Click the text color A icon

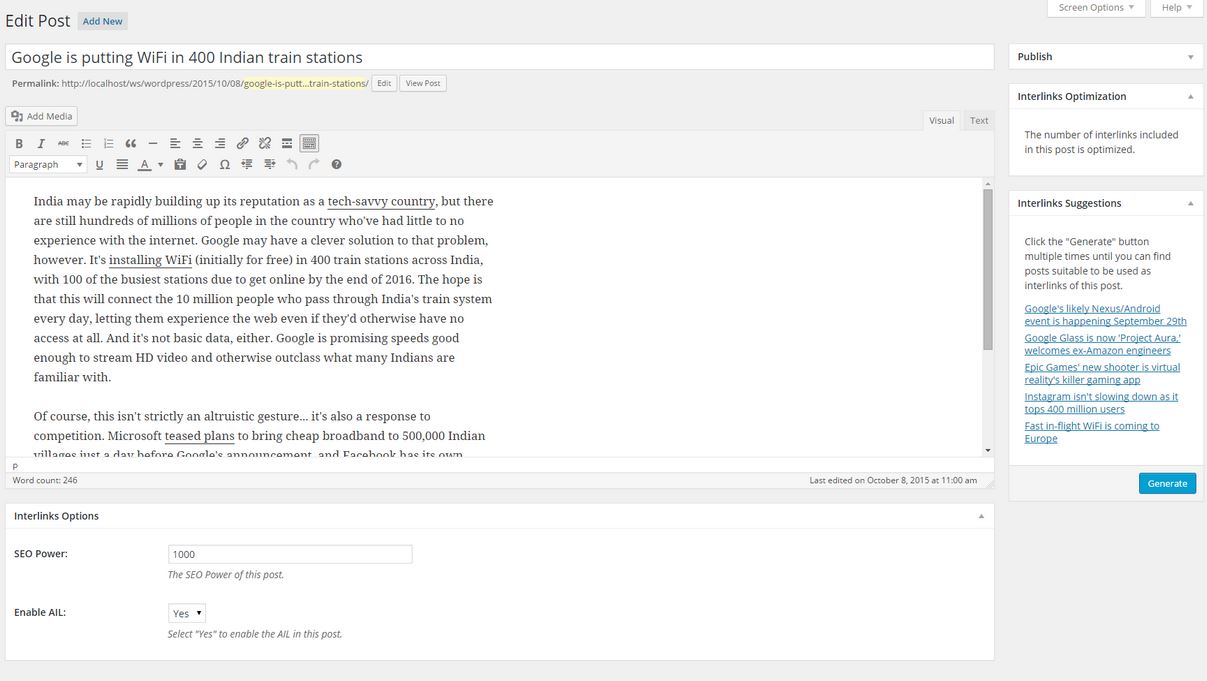click(x=144, y=164)
